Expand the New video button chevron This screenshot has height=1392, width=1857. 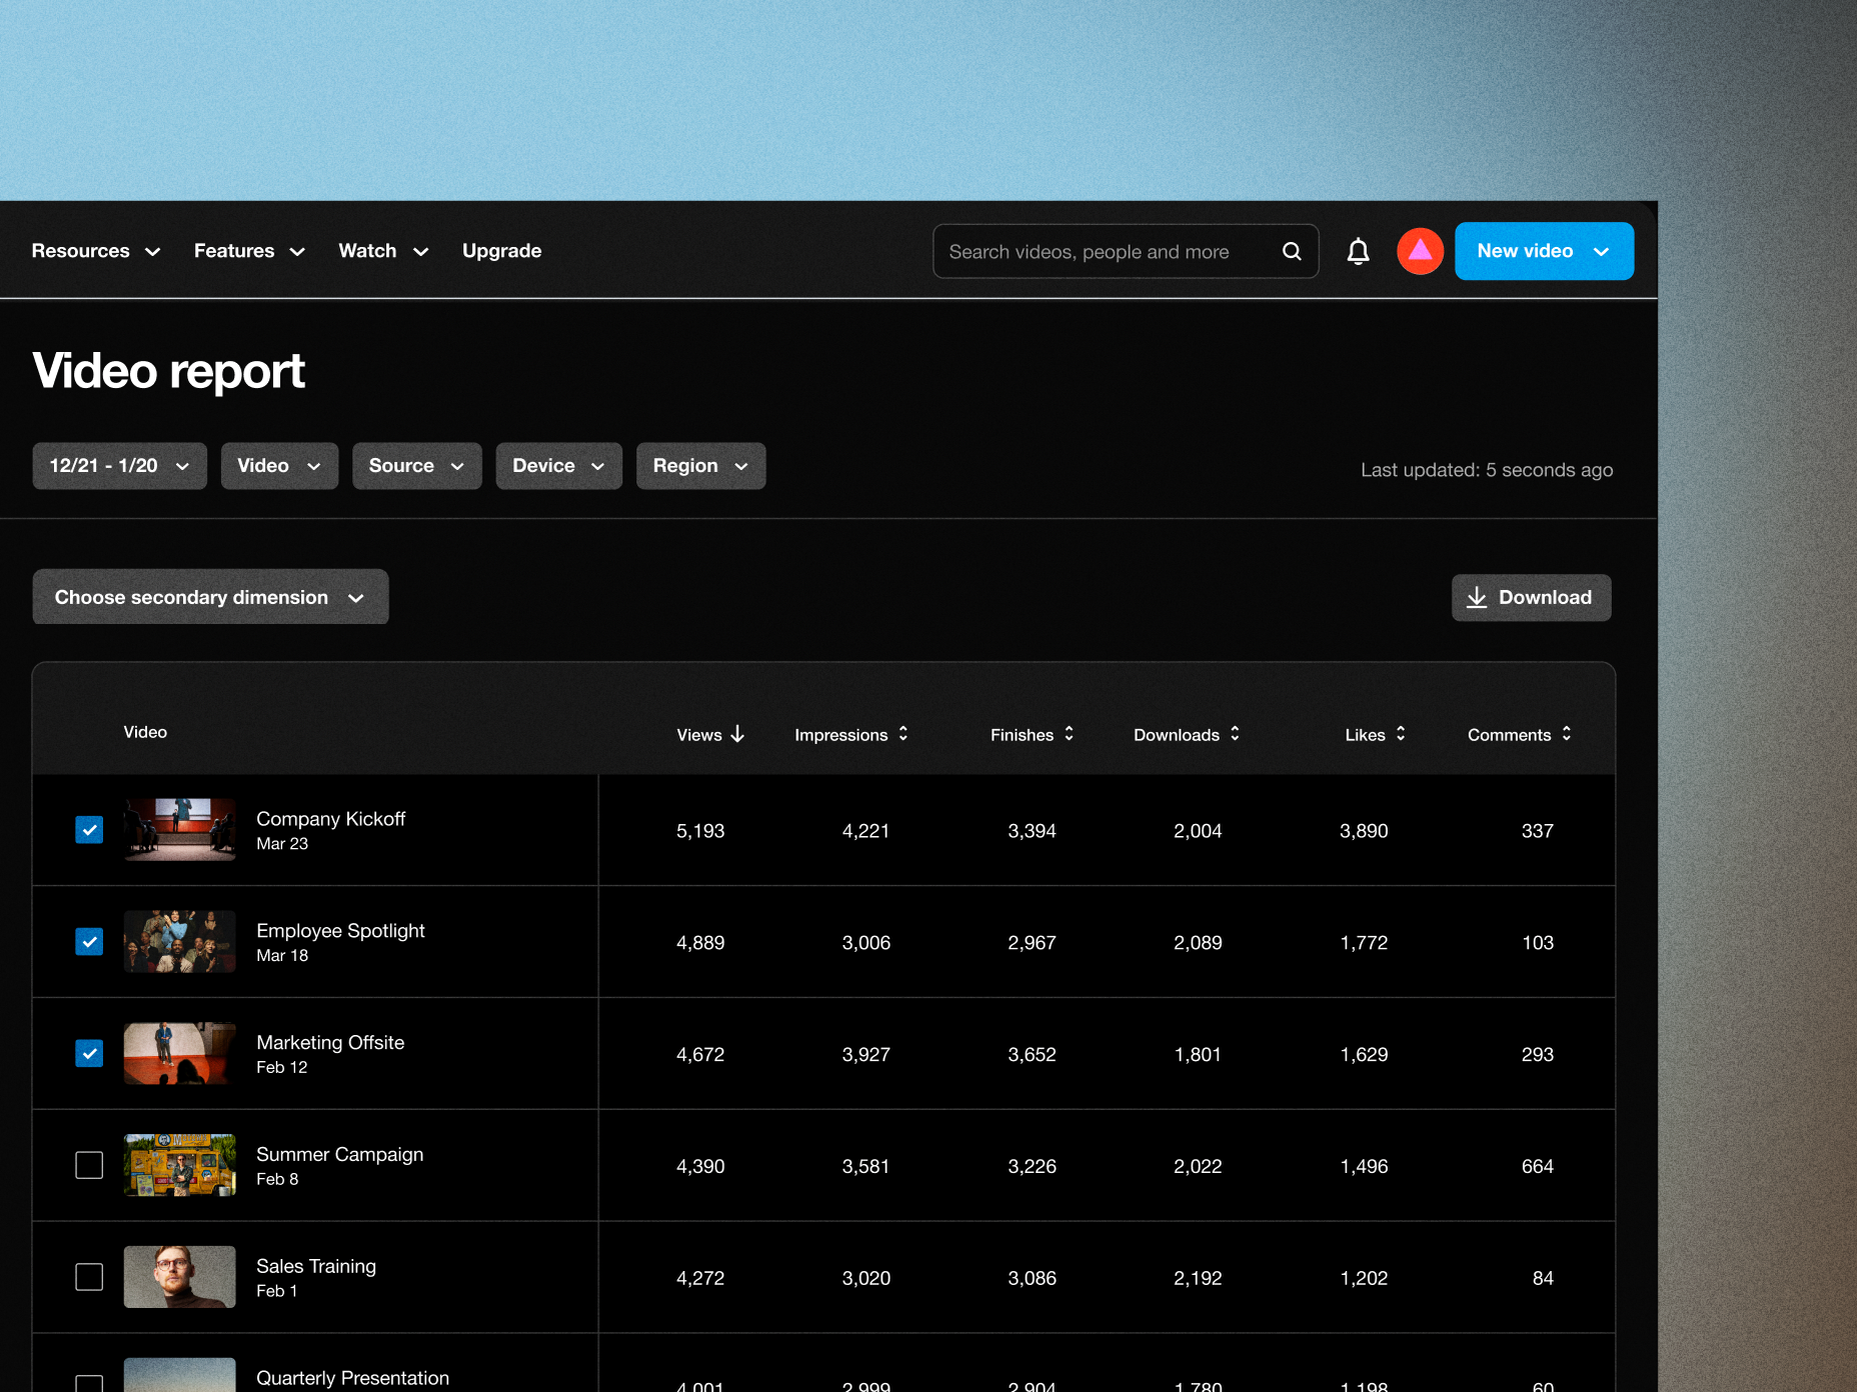(x=1601, y=252)
